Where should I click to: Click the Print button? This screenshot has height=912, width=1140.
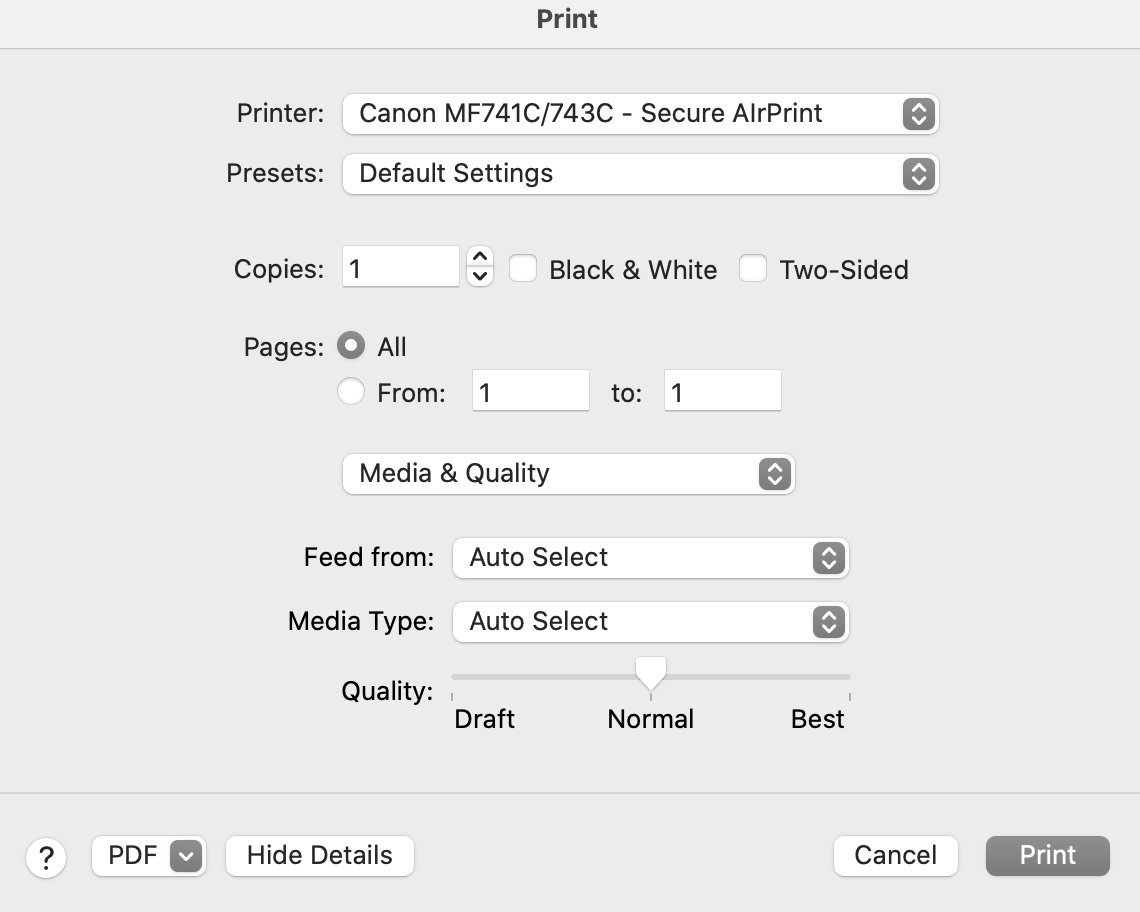click(1047, 856)
